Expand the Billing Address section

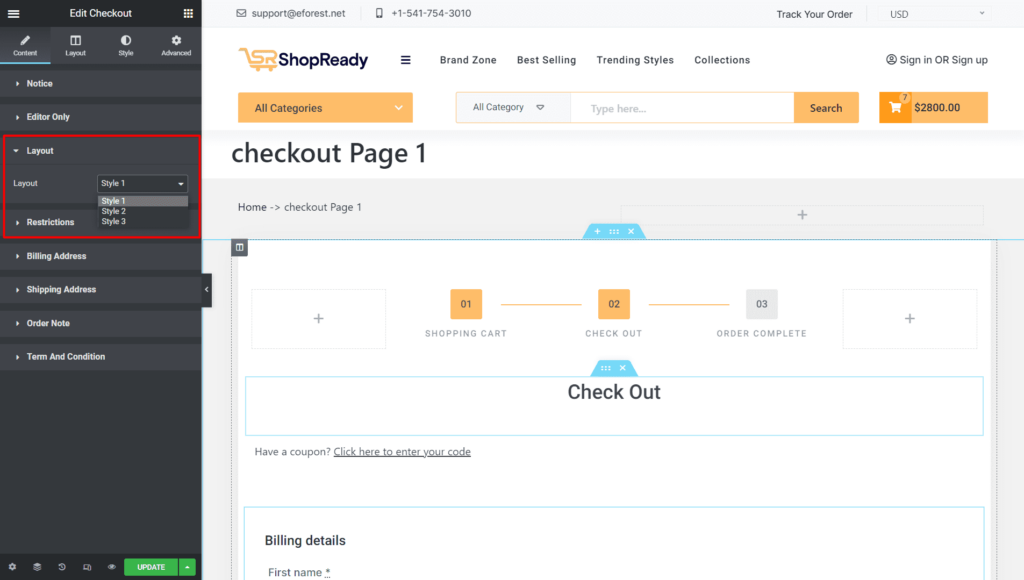click(101, 256)
